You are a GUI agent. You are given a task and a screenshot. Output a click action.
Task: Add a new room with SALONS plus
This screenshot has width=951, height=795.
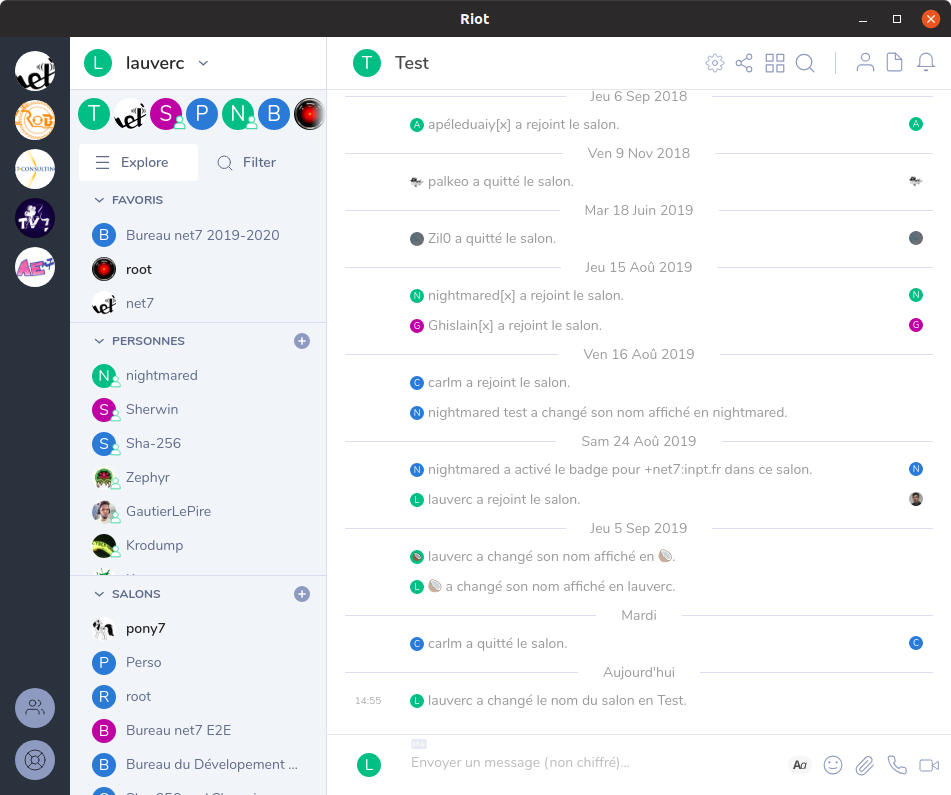pos(302,594)
